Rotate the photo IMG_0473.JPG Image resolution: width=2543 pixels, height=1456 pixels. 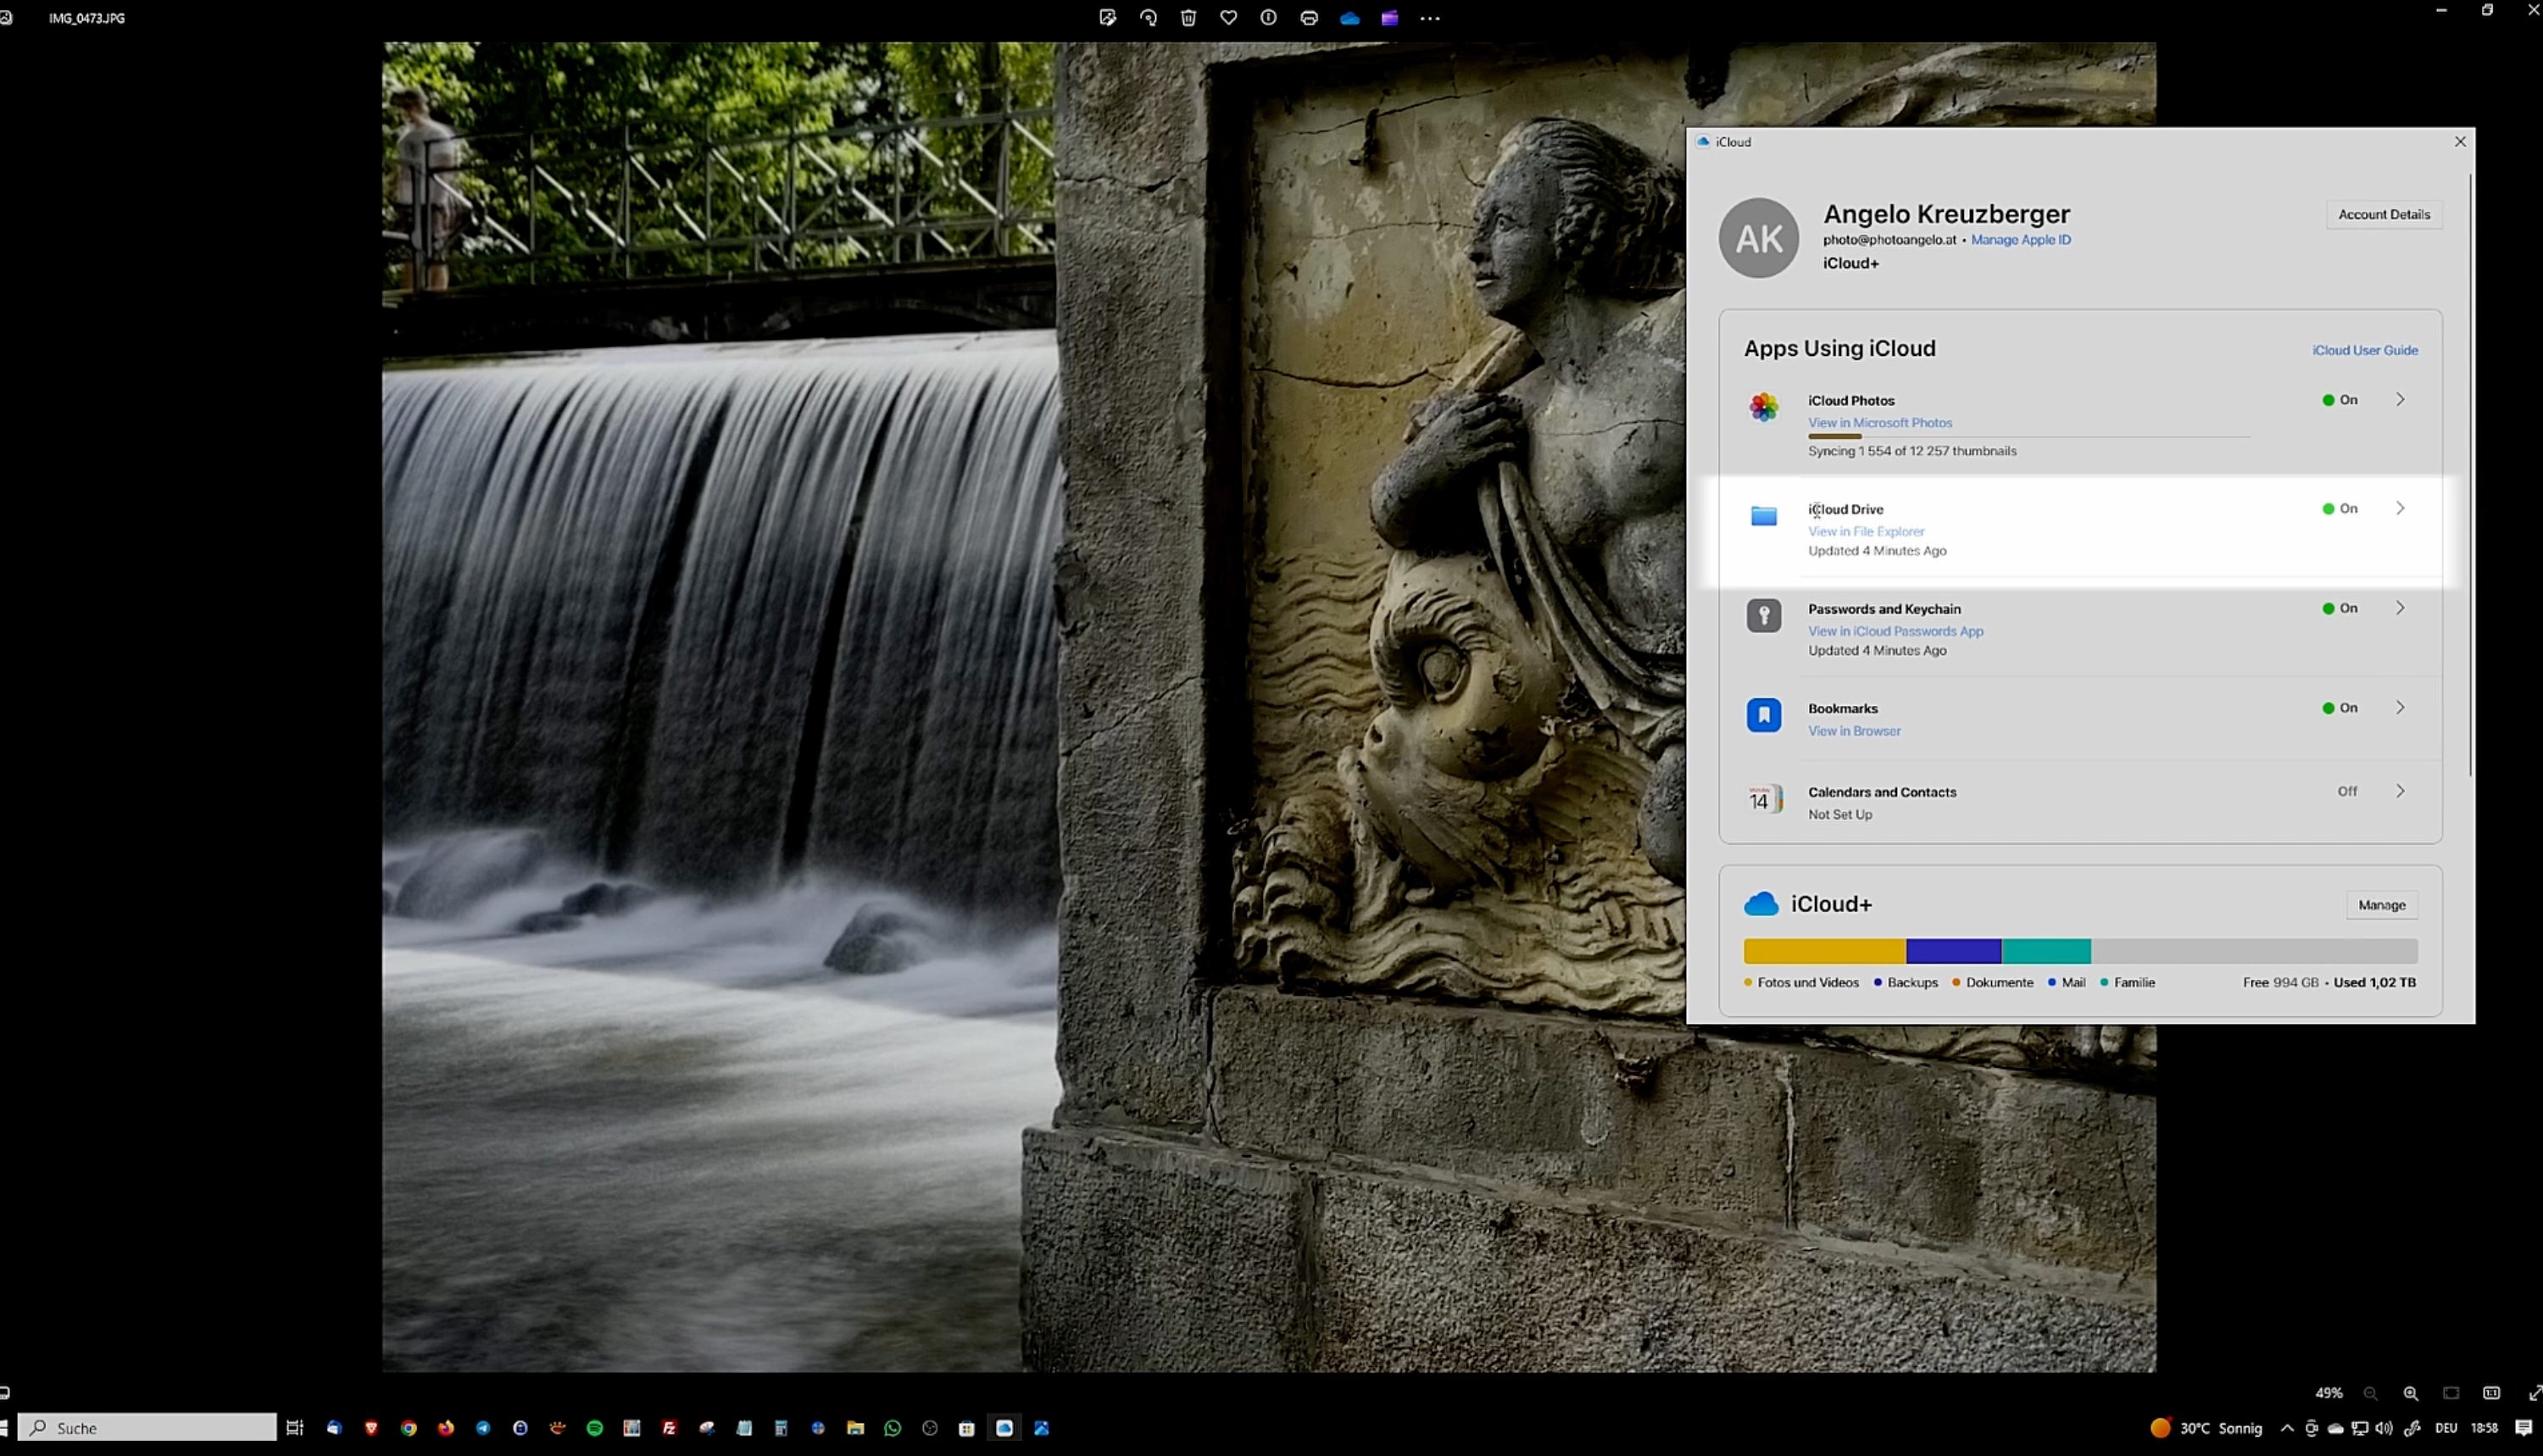(1148, 17)
